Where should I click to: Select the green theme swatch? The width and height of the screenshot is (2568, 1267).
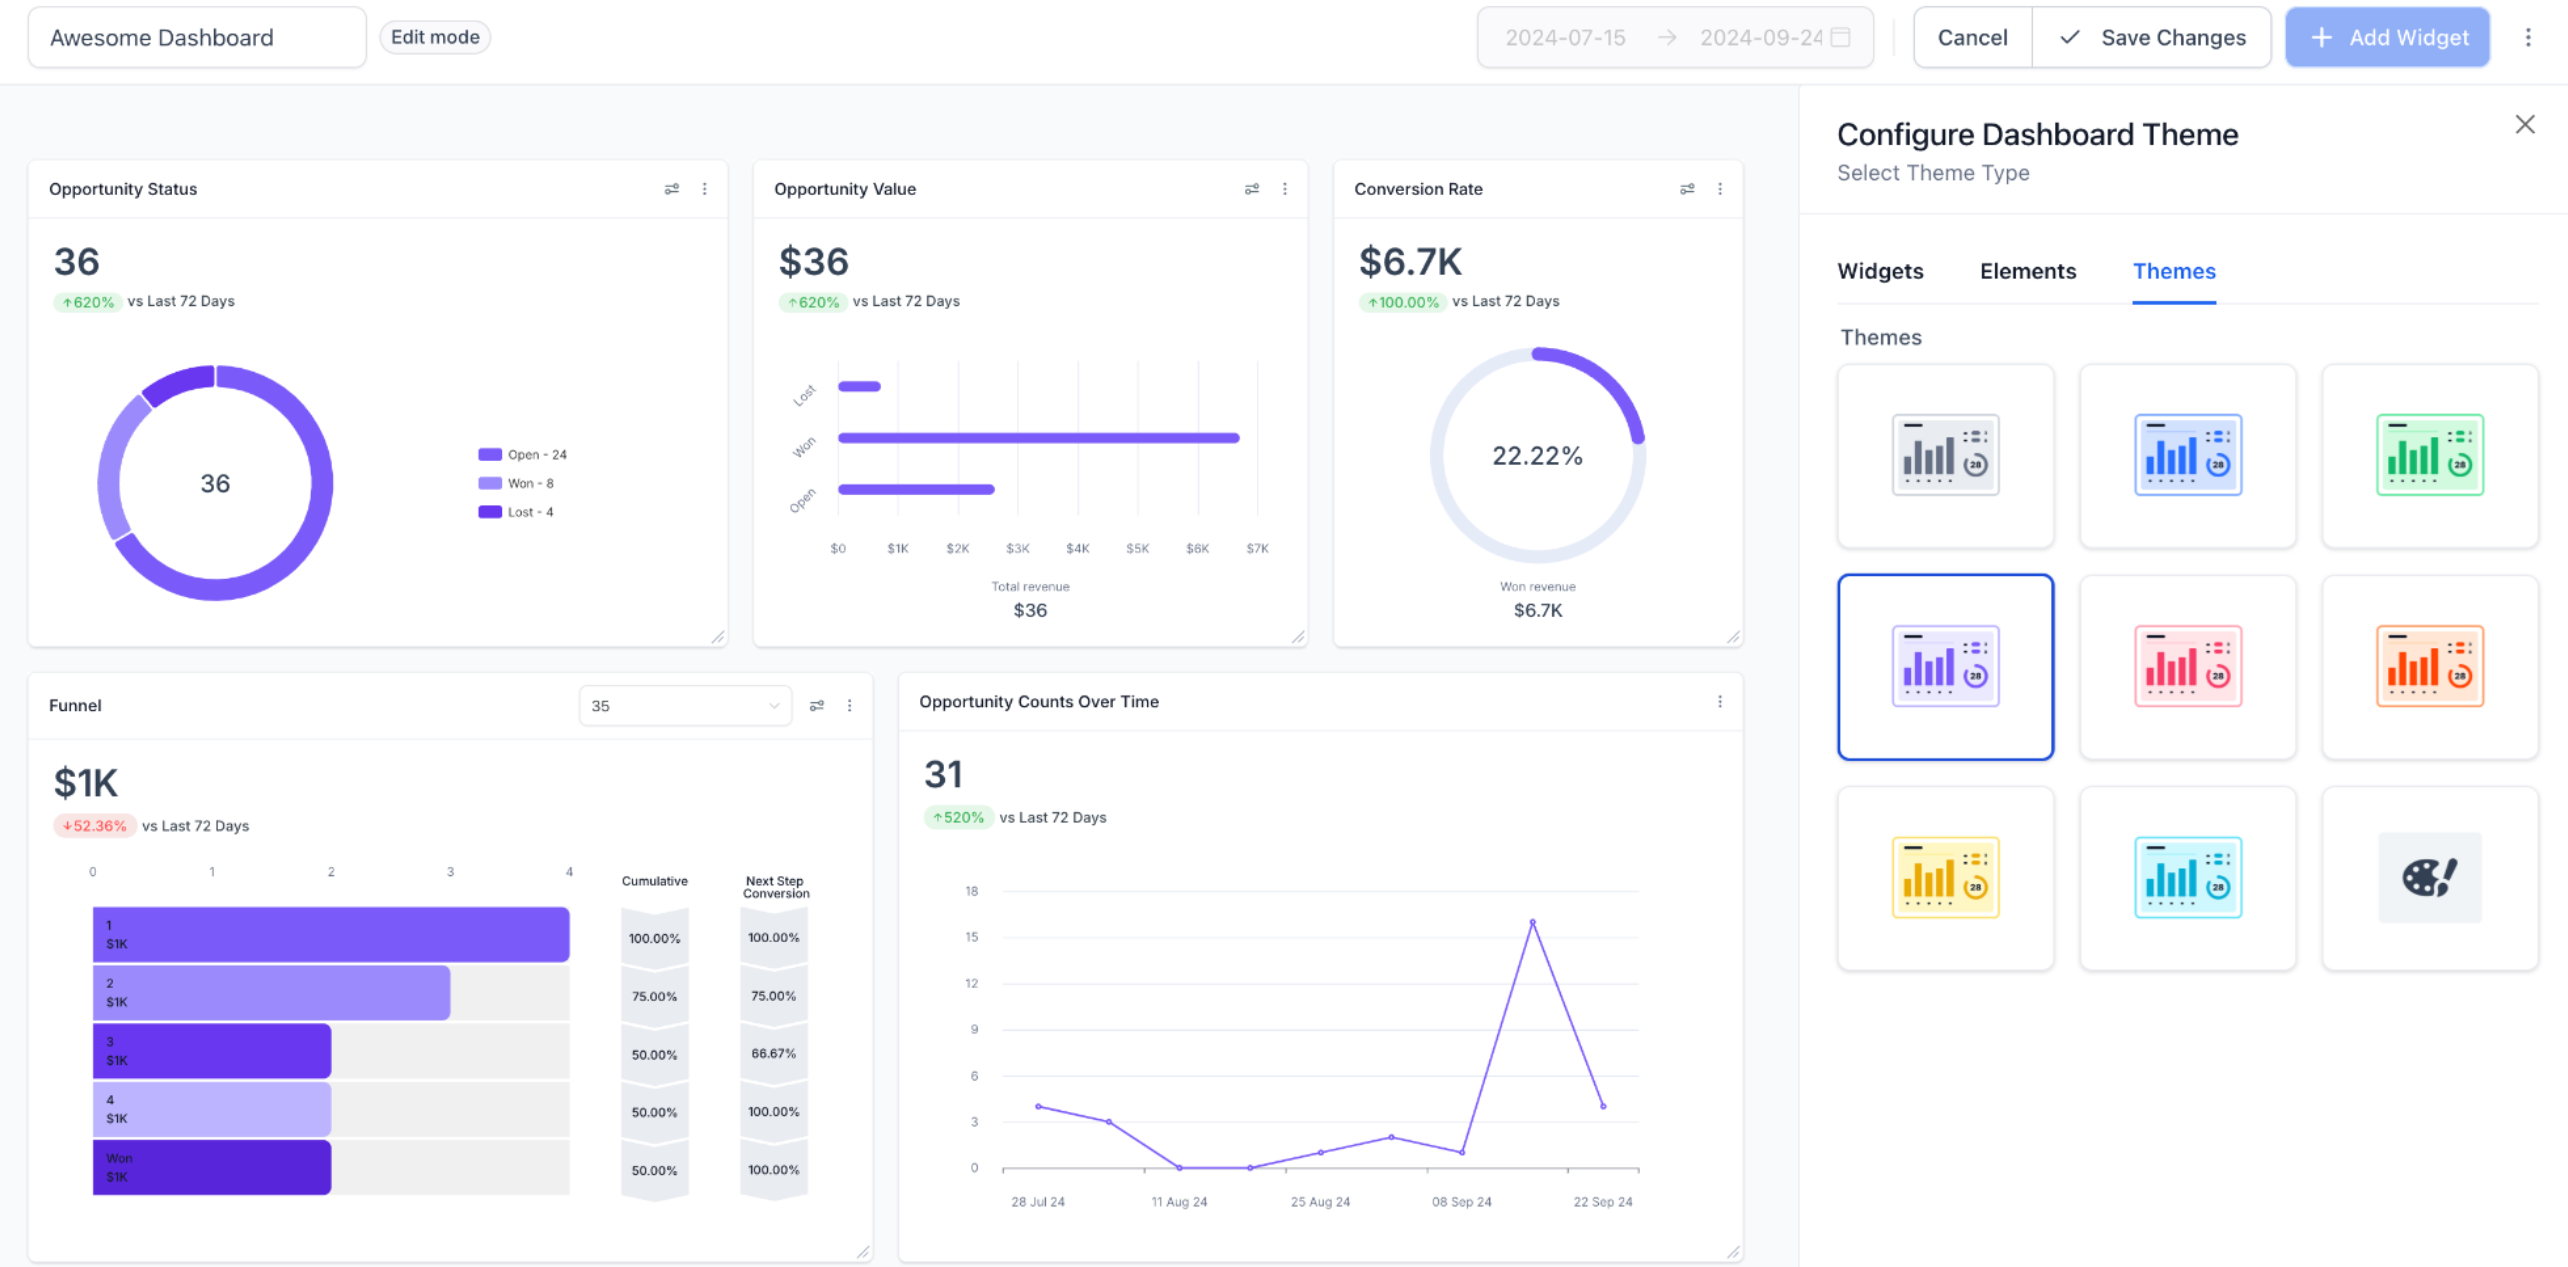2429,456
